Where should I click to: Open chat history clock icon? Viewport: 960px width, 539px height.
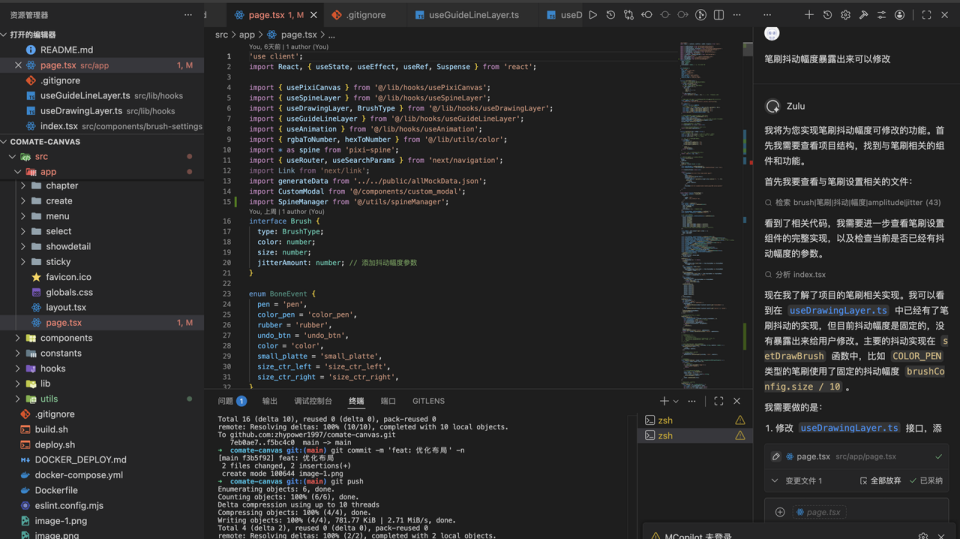[827, 15]
